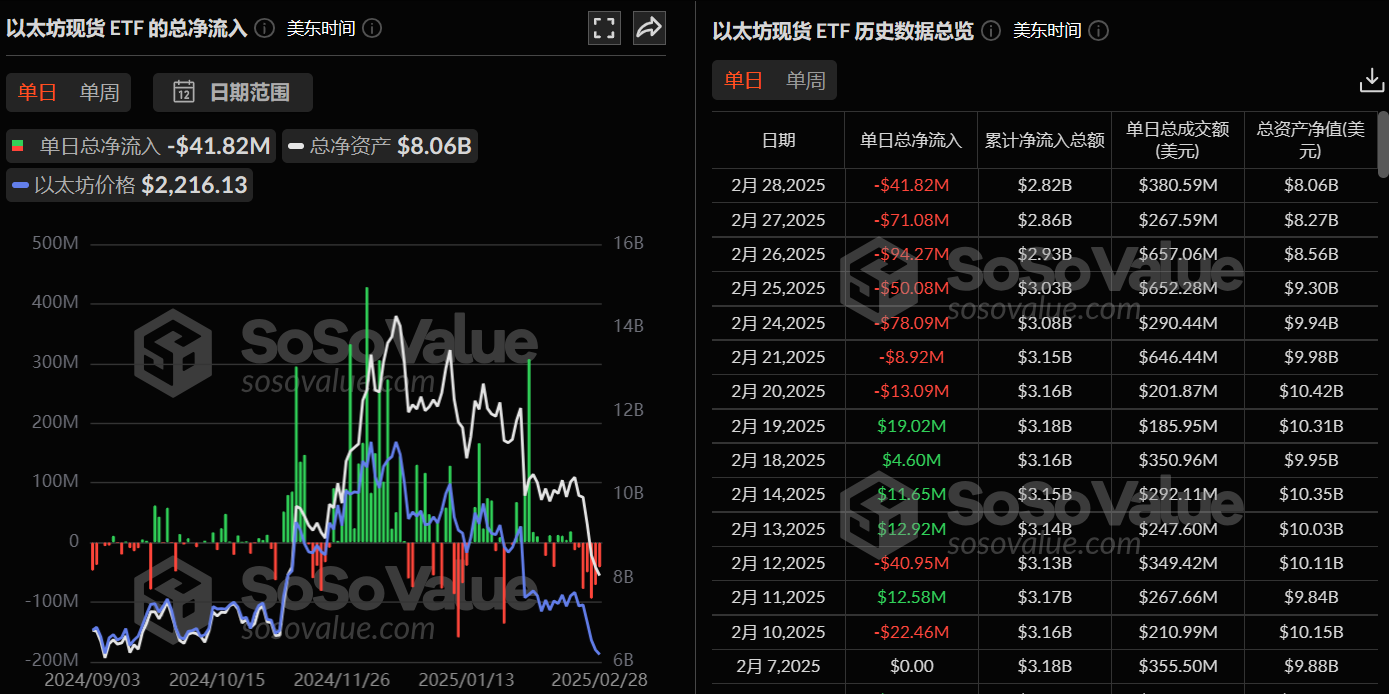Viewport: 1389px width, 694px height.
Task: Click the 2025/02/28 axis label on the chart
Action: point(600,678)
